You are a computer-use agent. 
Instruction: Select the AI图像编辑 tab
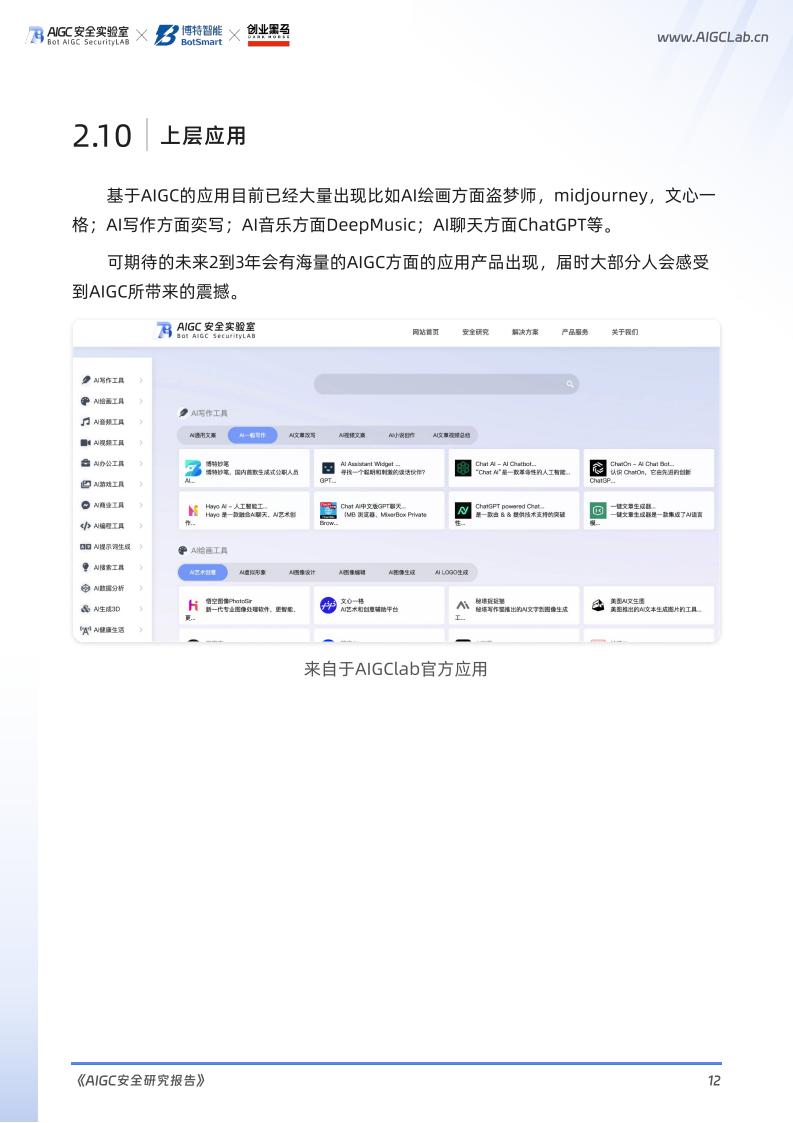point(352,573)
